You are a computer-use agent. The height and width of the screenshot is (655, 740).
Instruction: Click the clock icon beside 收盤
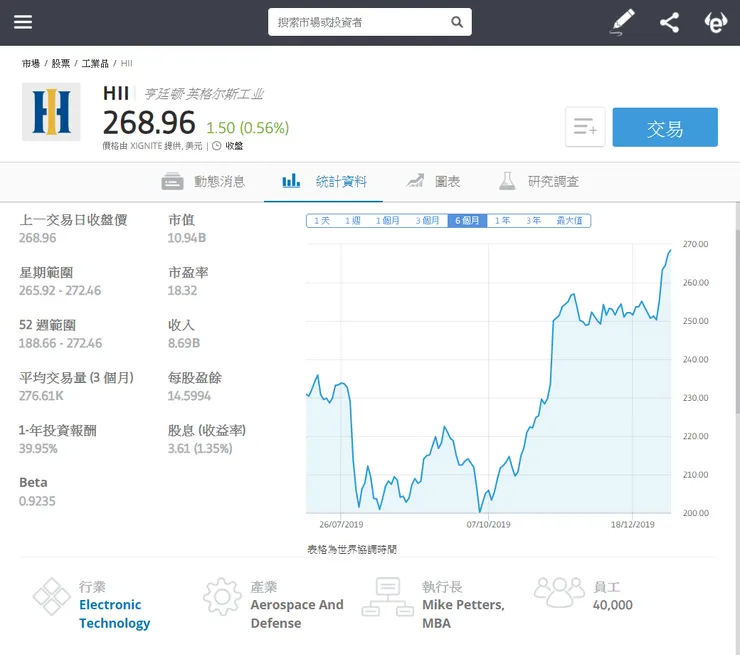coord(217,146)
